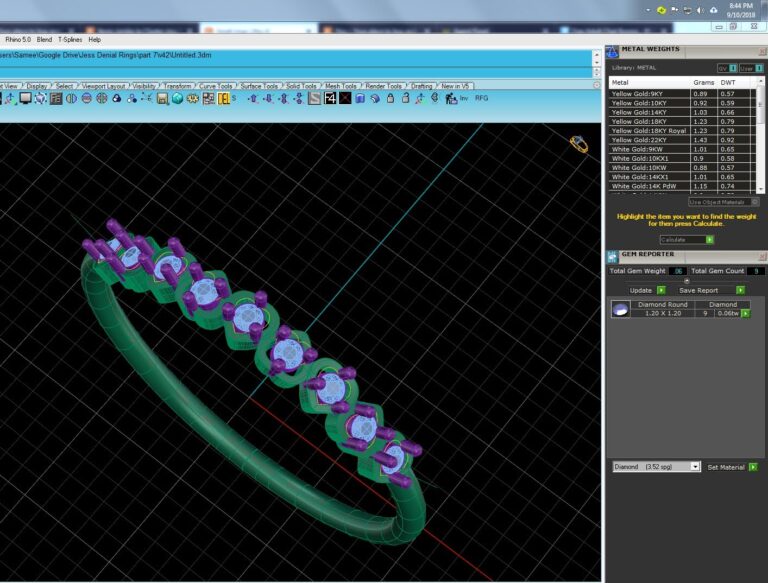Click the Save Report button
The height and width of the screenshot is (583, 768).
pyautogui.click(x=712, y=291)
